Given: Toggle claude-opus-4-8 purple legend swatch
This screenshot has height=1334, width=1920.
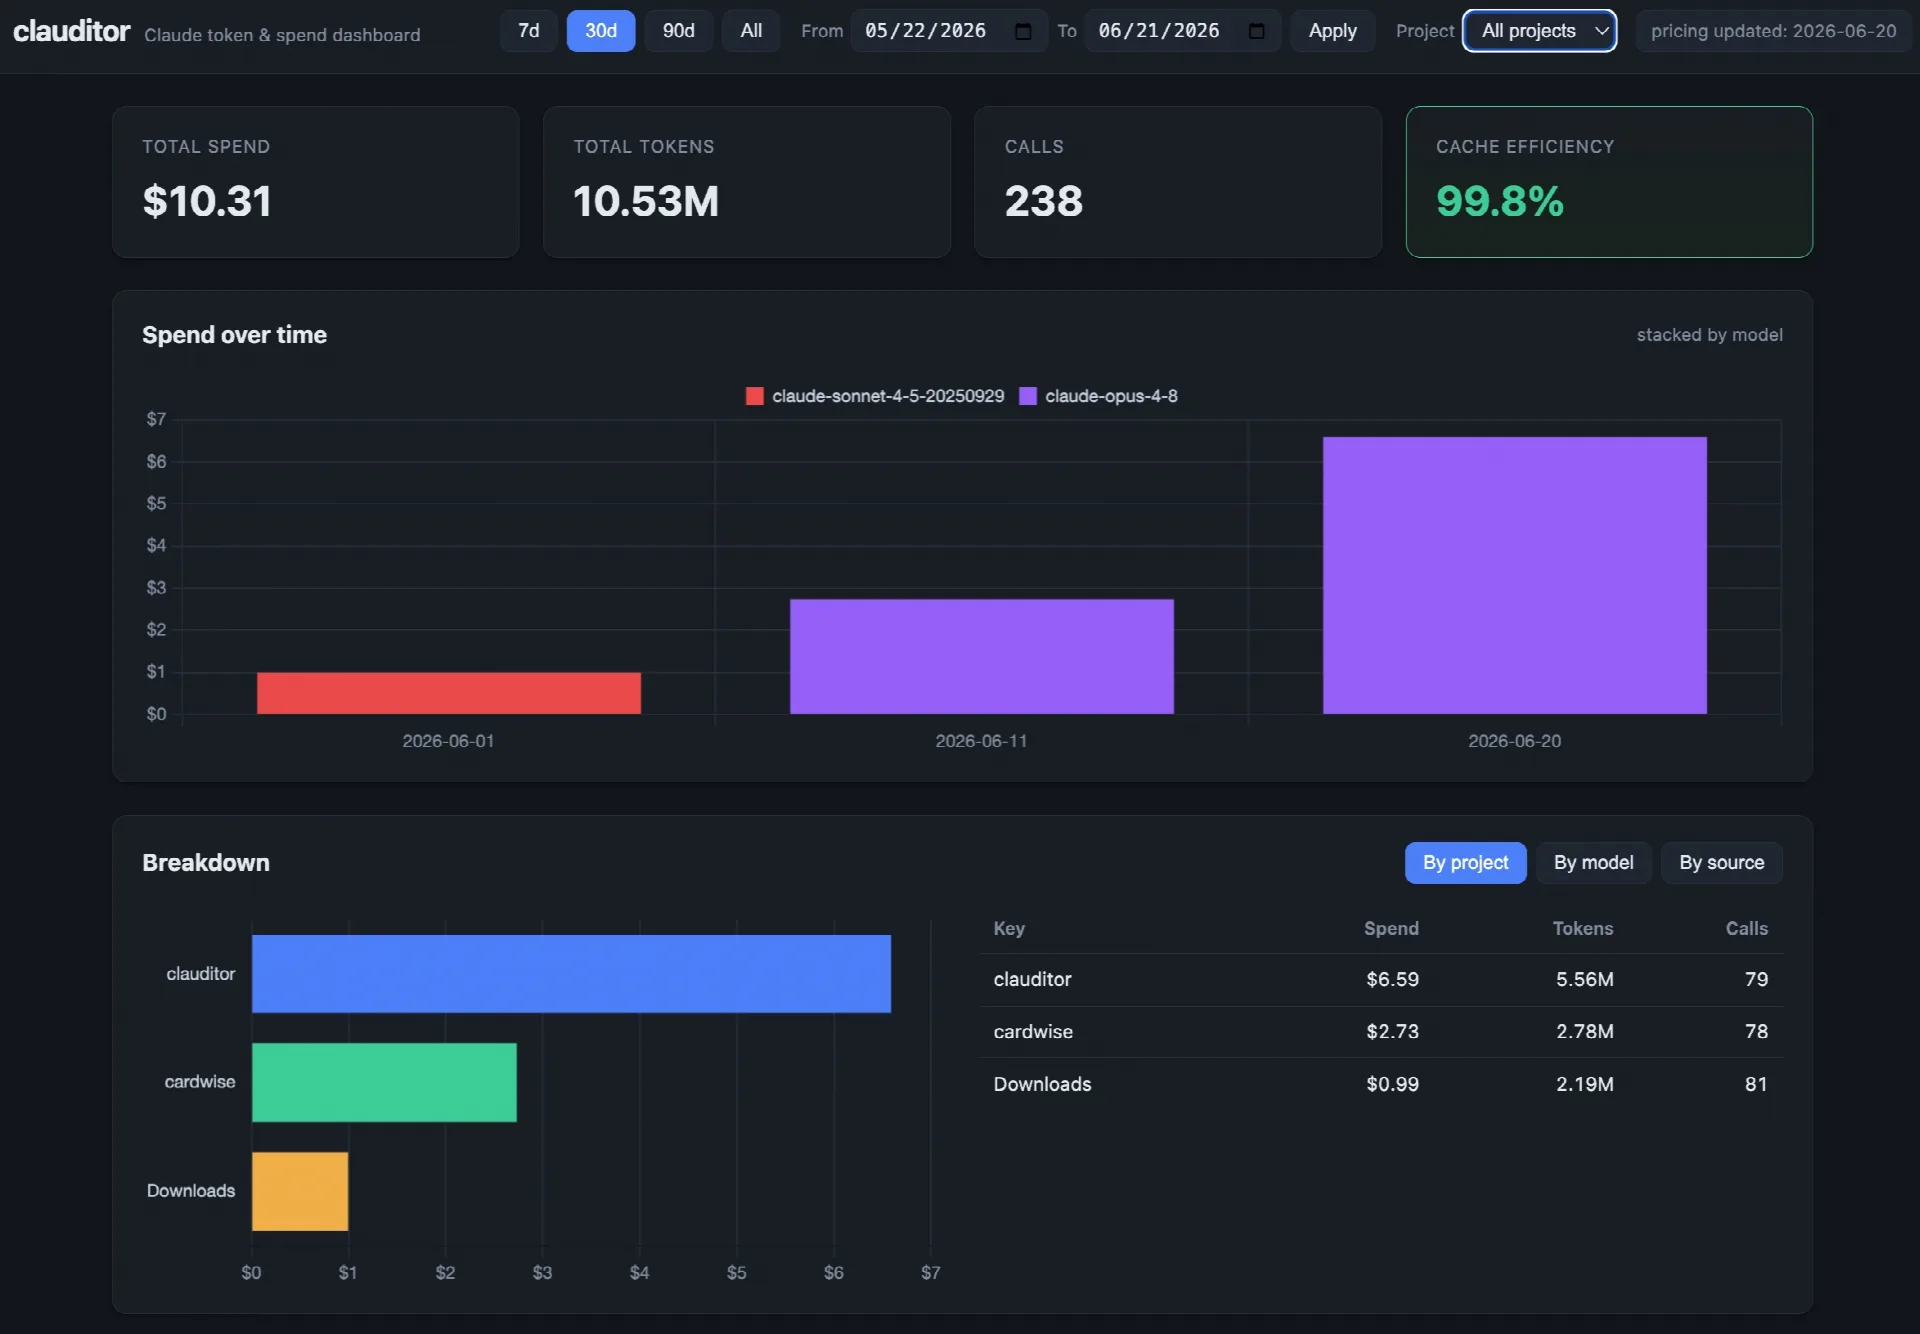Looking at the screenshot, I should click(1027, 396).
